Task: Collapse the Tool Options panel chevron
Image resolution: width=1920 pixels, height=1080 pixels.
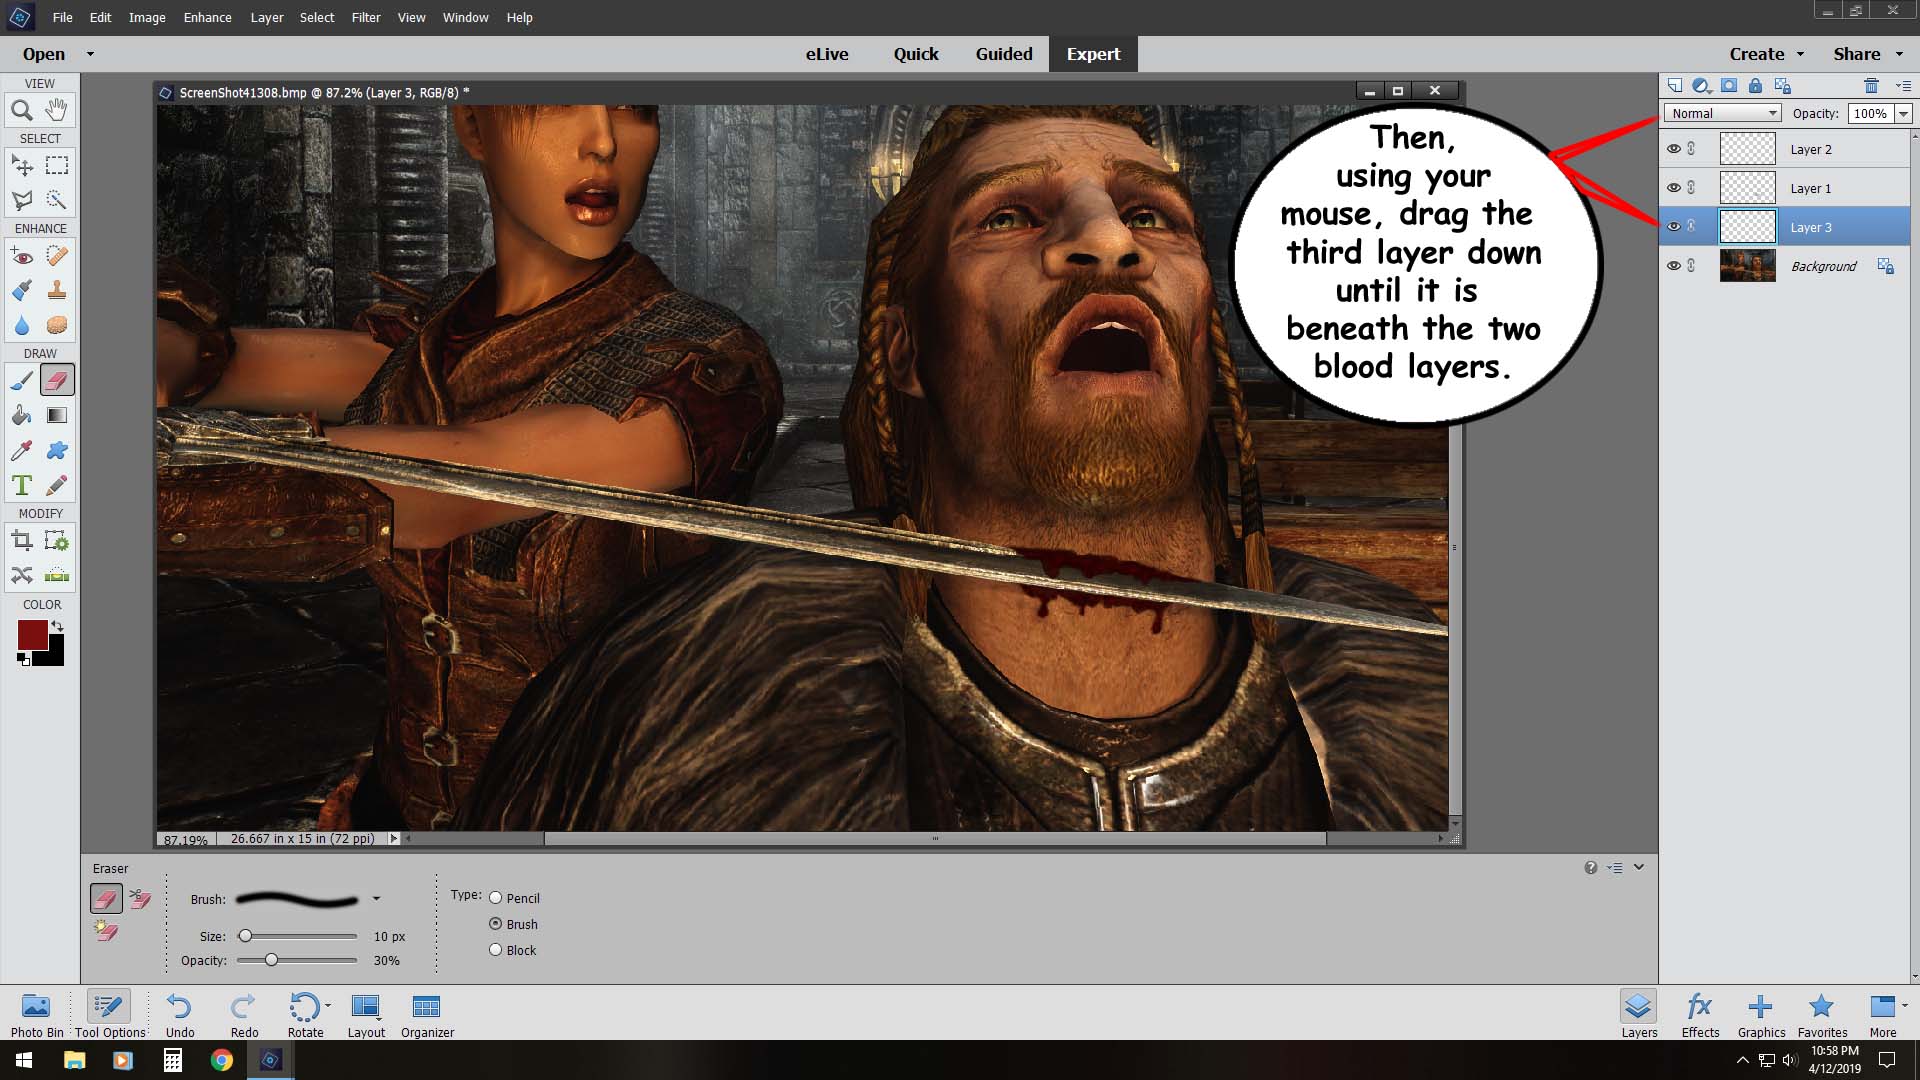Action: click(1639, 867)
